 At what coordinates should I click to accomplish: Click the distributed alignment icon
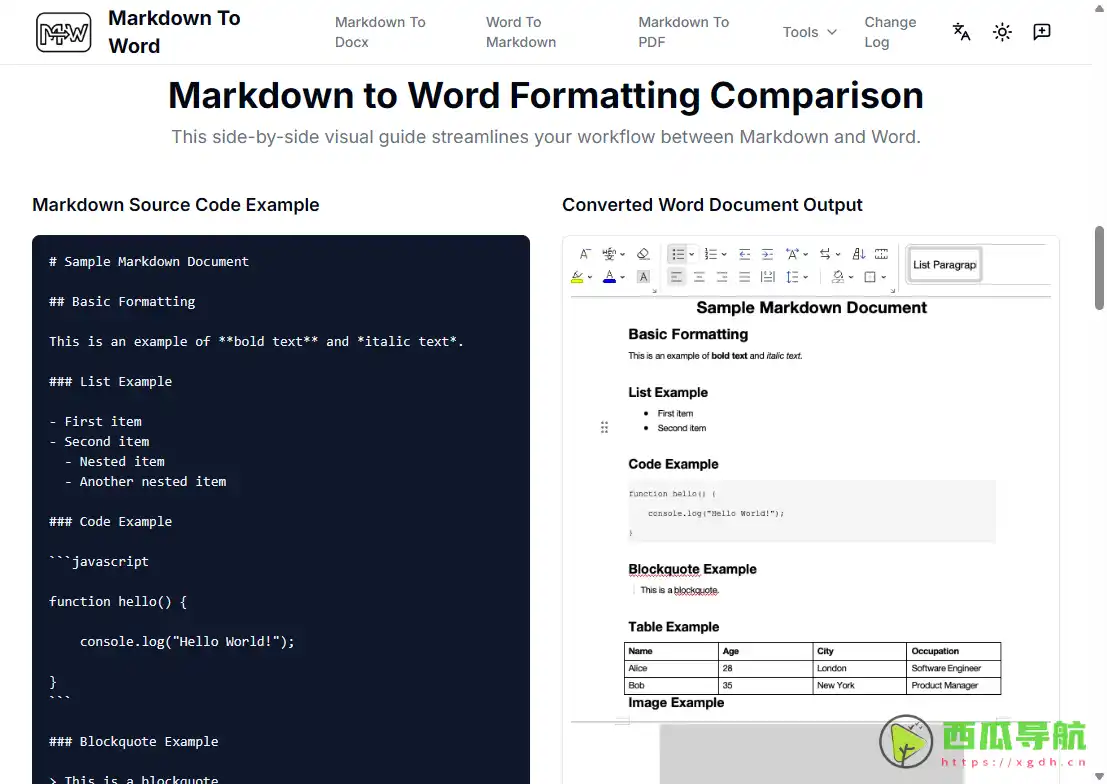click(767, 277)
